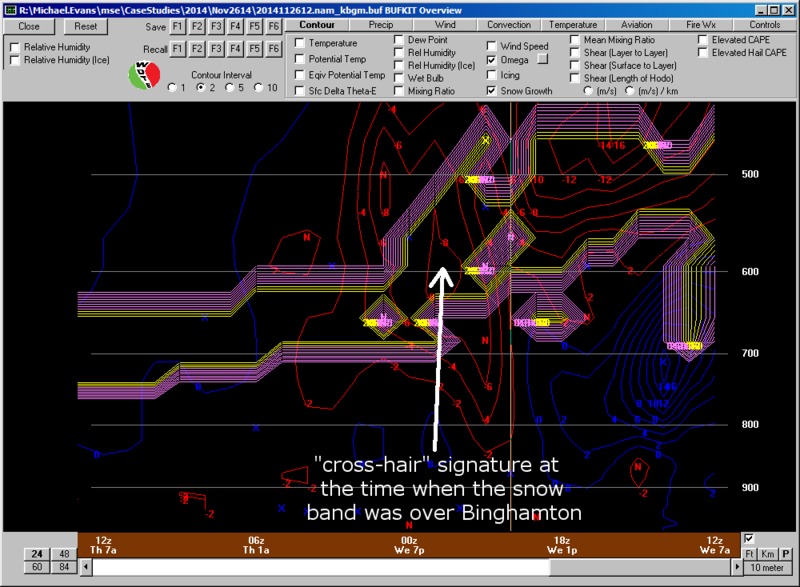Click the Recall F6 slot button
The height and width of the screenshot is (587, 800).
(x=274, y=49)
